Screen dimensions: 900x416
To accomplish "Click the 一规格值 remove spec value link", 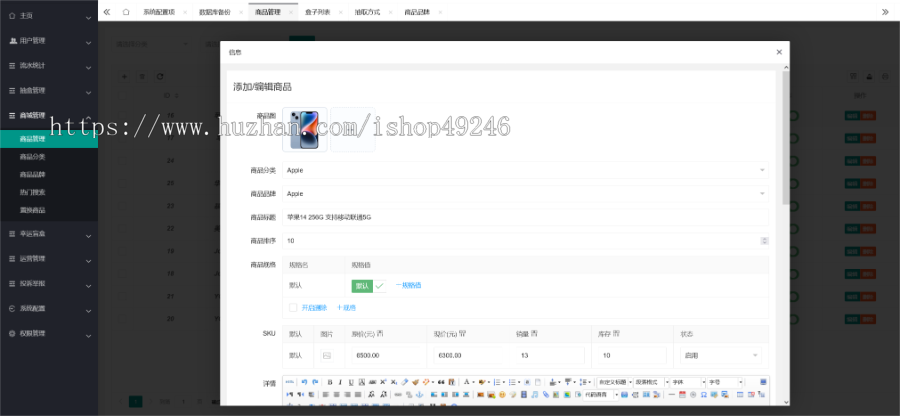I will coord(408,285).
